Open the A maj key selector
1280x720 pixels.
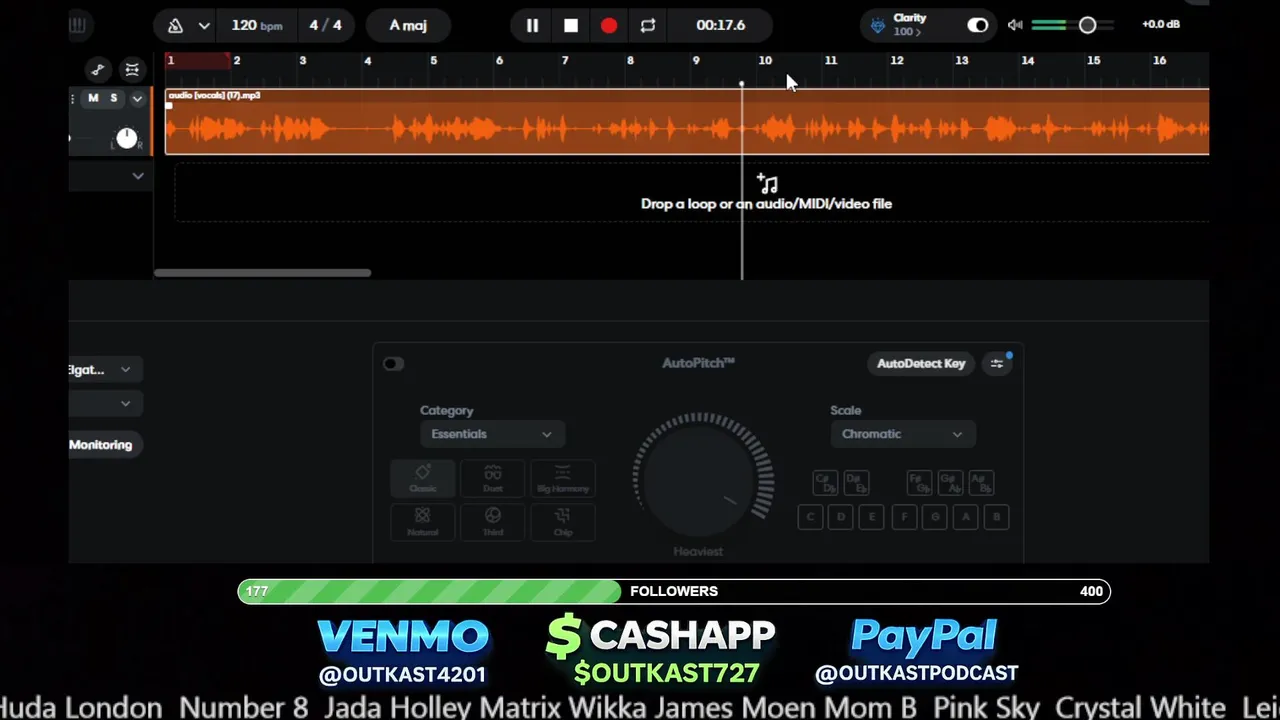point(408,25)
